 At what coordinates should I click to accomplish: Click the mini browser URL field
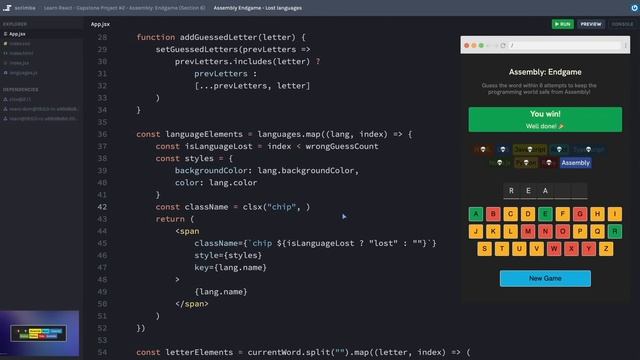[565, 45]
